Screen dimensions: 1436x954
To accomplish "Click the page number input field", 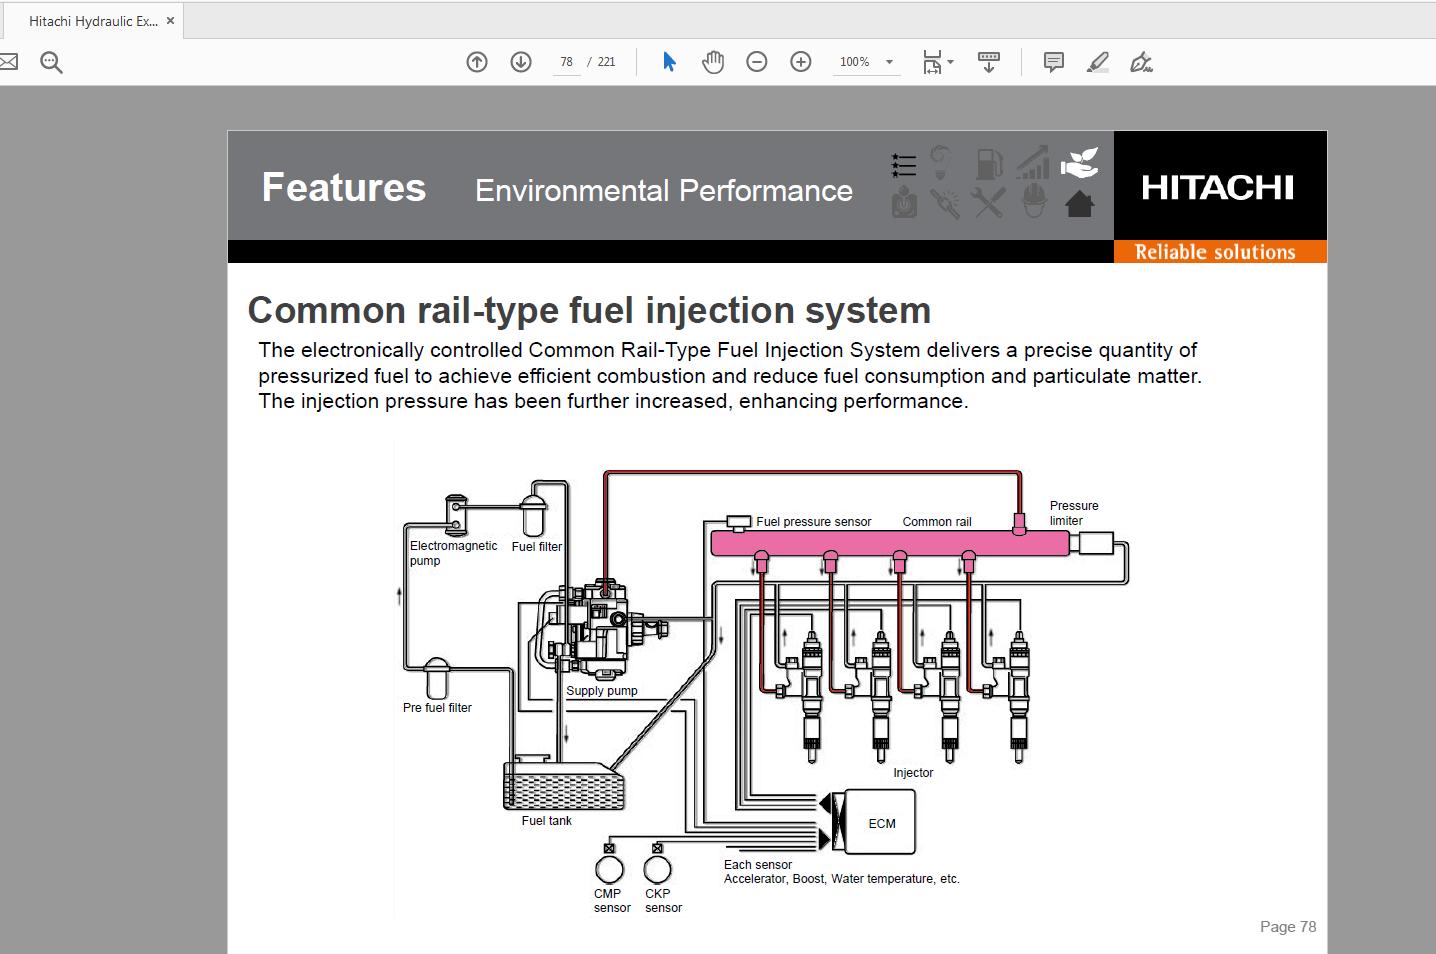I will pyautogui.click(x=566, y=61).
